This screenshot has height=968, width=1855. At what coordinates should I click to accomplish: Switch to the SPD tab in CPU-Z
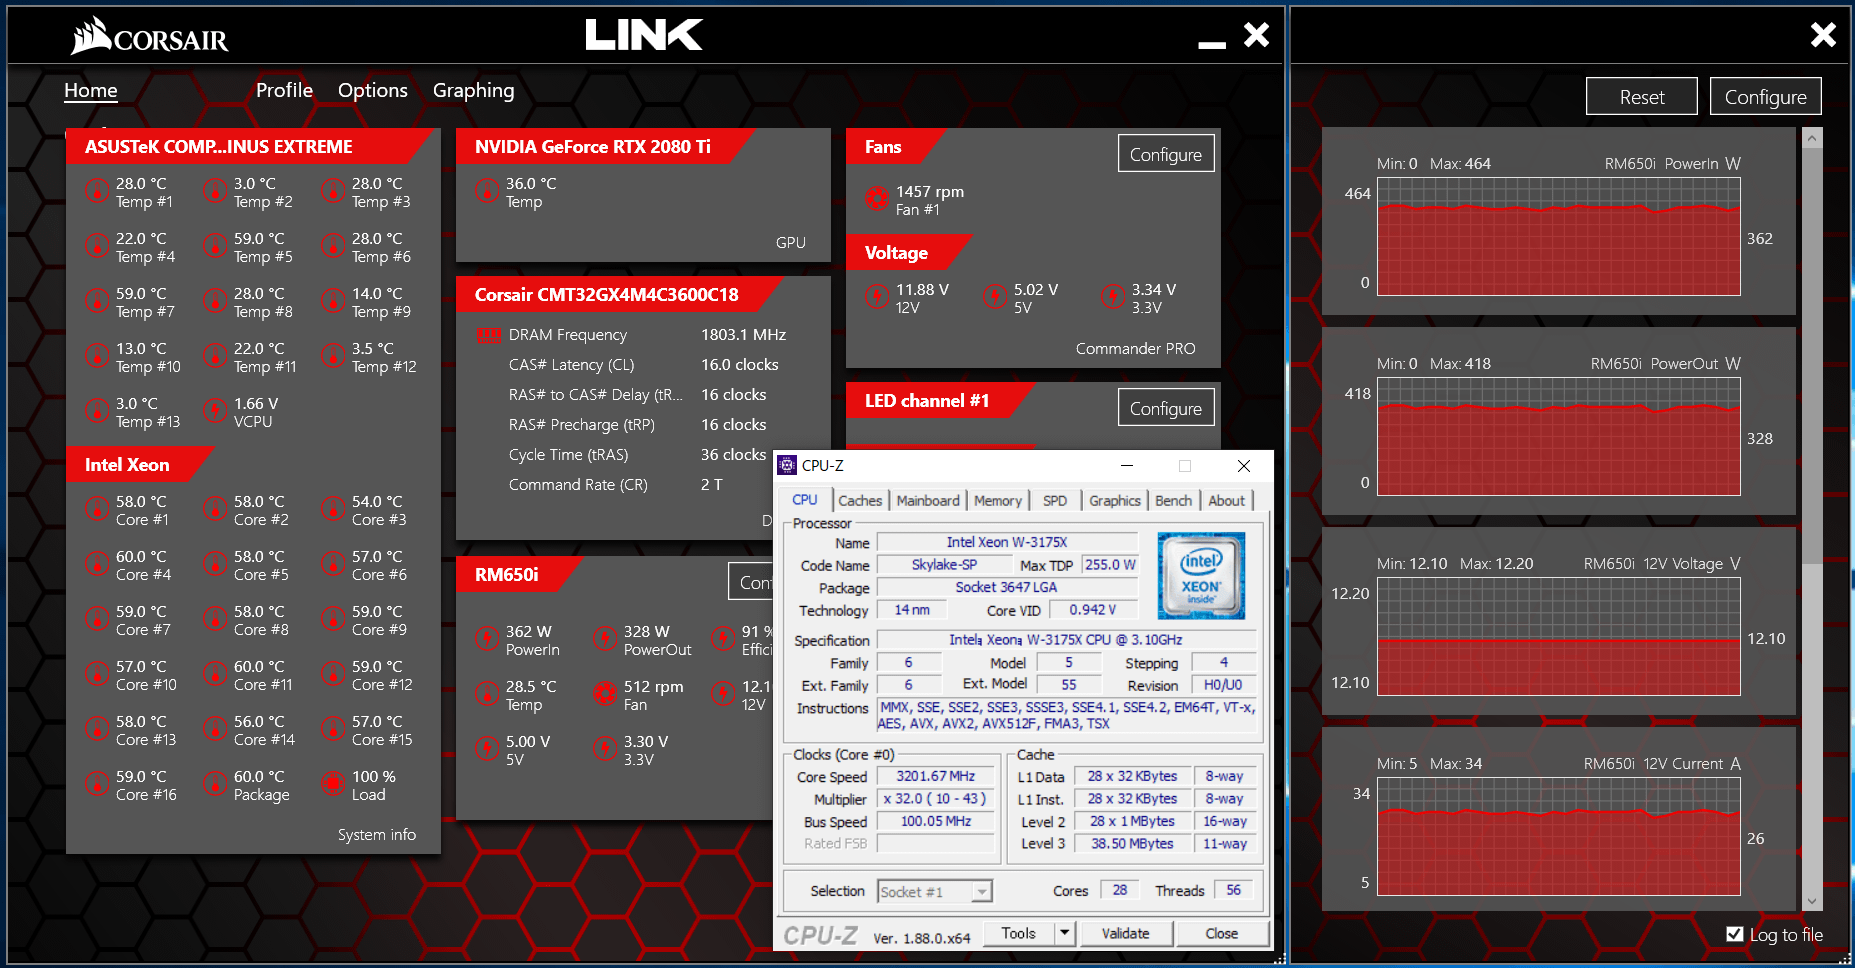click(x=1055, y=500)
